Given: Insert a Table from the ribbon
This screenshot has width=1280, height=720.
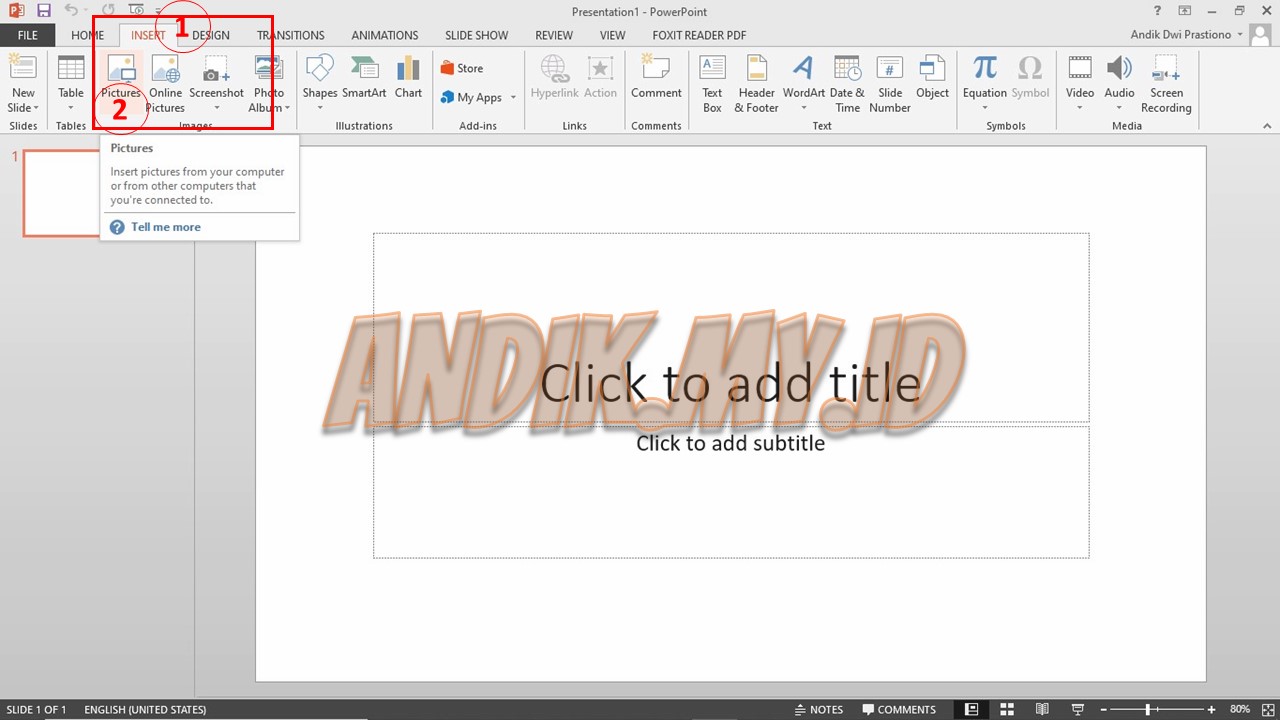Looking at the screenshot, I should 71,84.
